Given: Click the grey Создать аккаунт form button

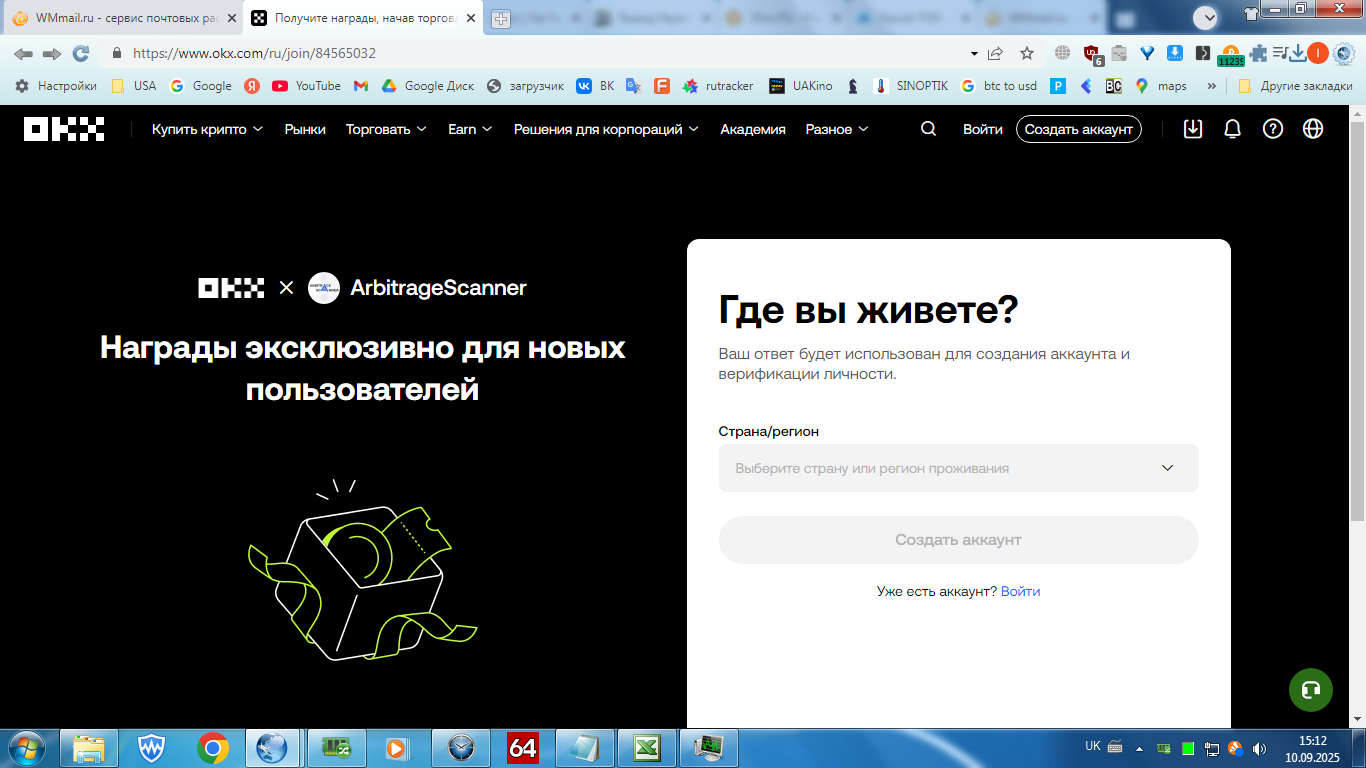Looking at the screenshot, I should pos(958,540).
